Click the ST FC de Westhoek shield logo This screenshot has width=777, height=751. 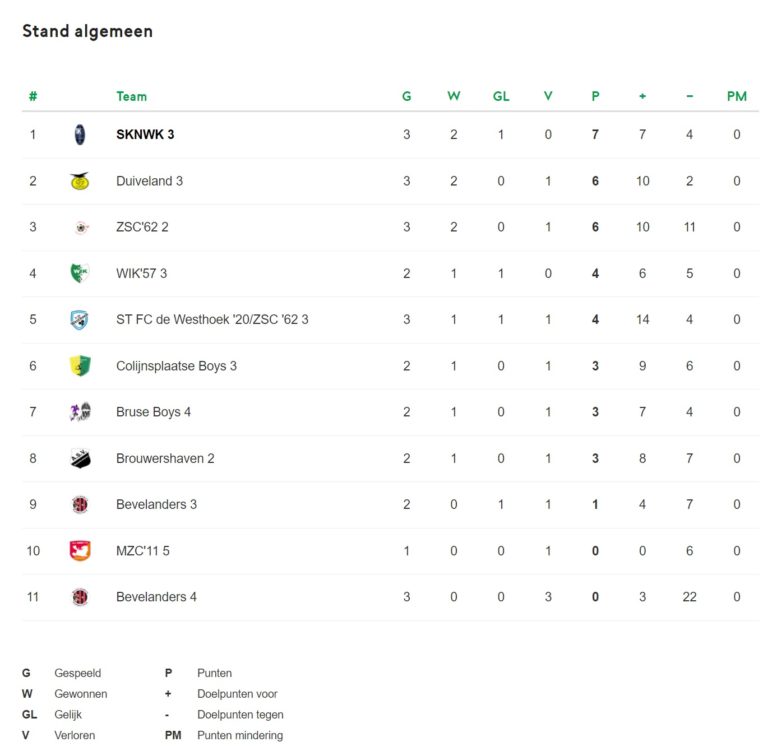[x=79, y=320]
